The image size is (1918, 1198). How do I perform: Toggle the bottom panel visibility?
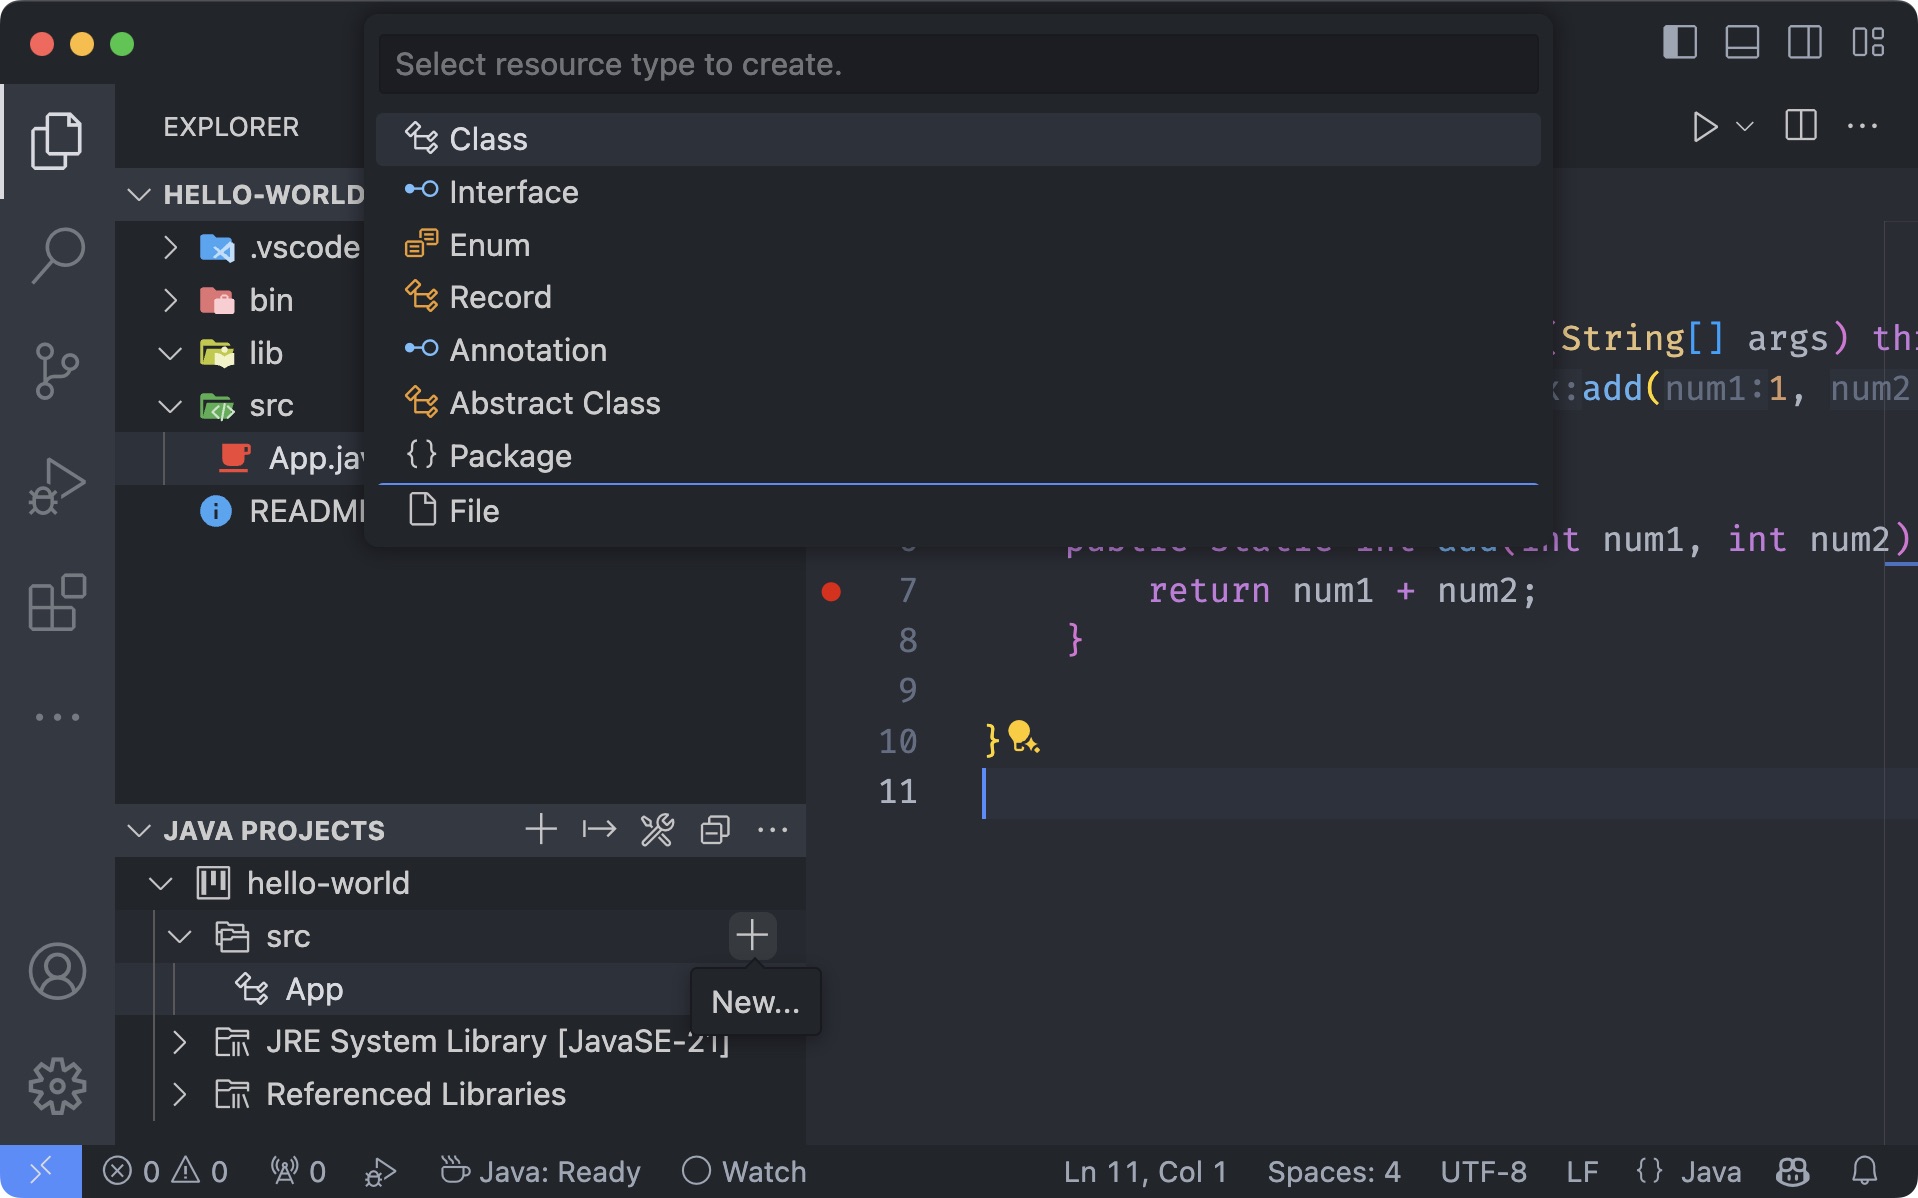tap(1742, 43)
